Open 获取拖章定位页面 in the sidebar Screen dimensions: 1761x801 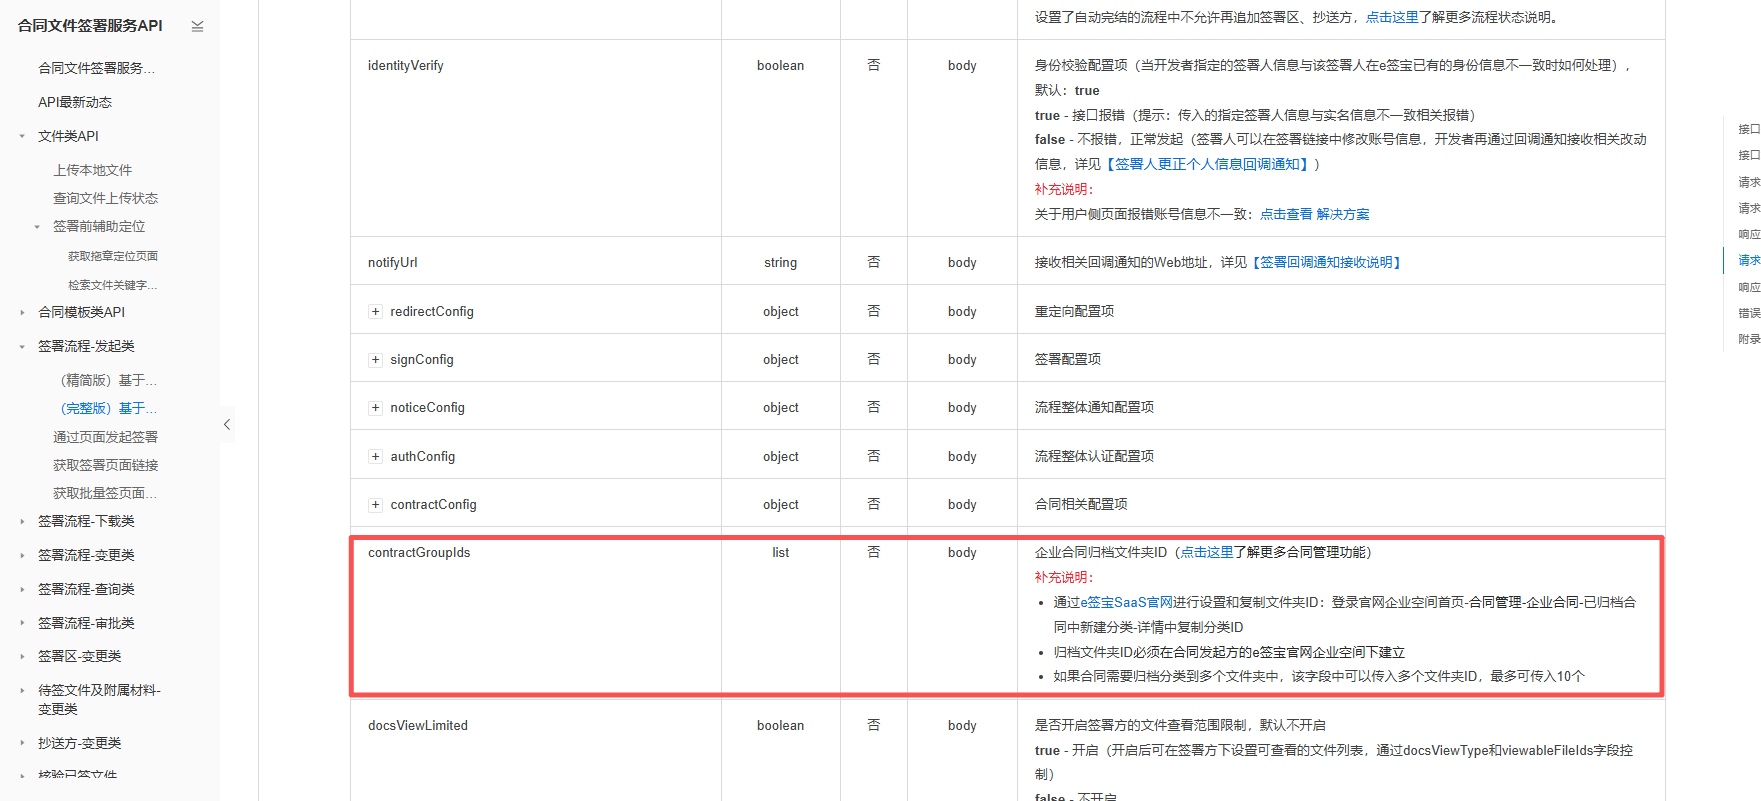[113, 256]
